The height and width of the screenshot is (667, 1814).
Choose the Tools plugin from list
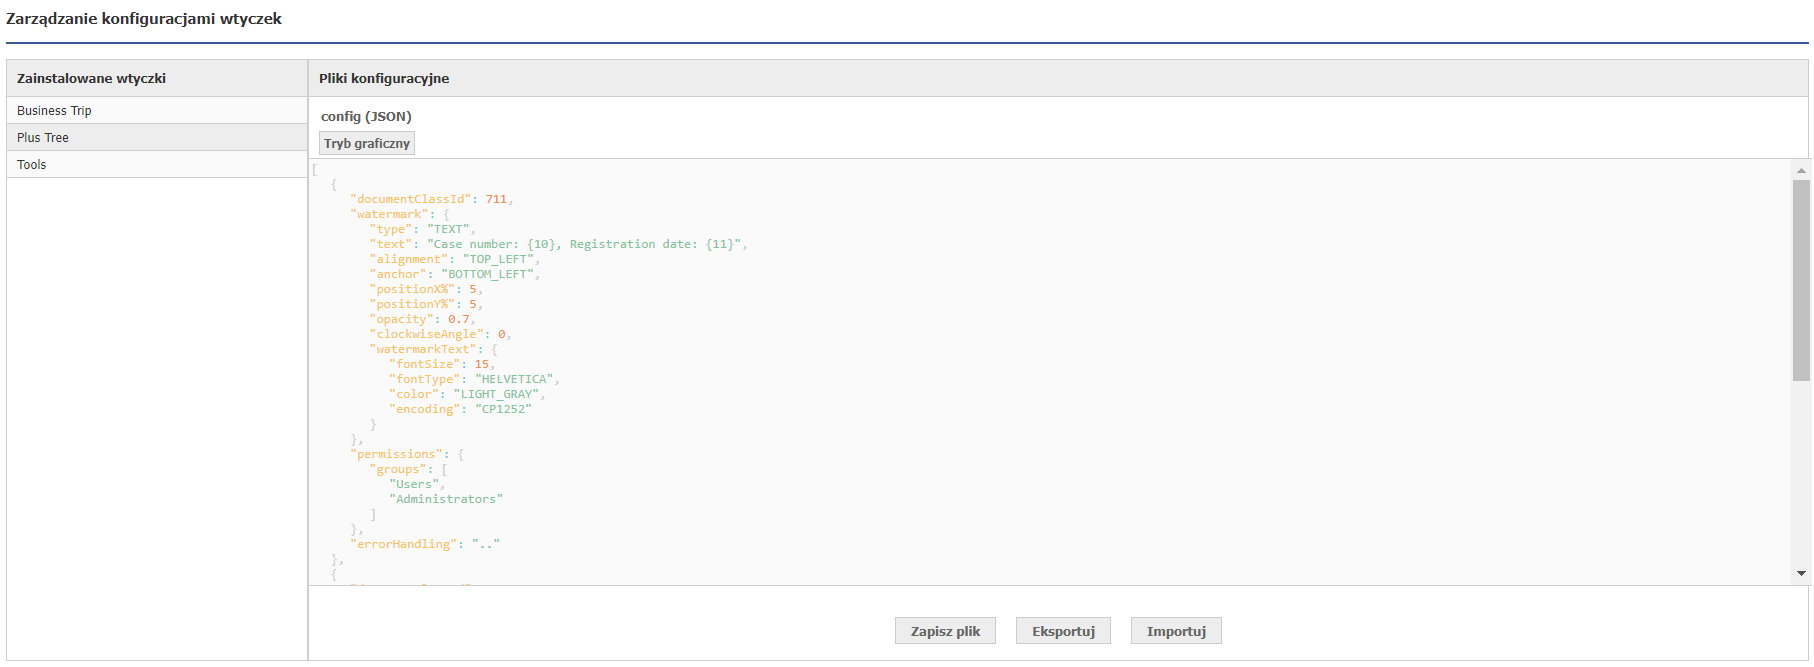[x=32, y=165]
